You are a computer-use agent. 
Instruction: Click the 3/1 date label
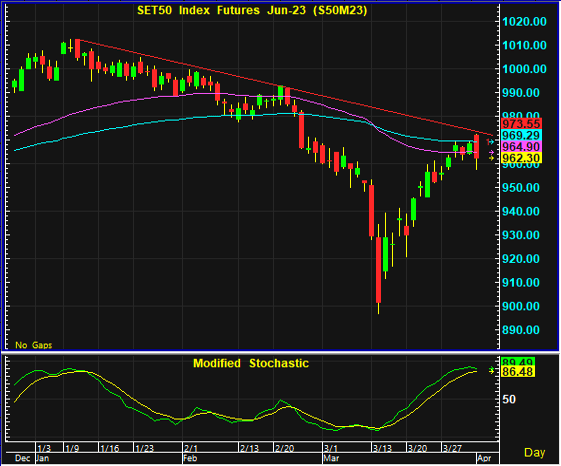(331, 448)
